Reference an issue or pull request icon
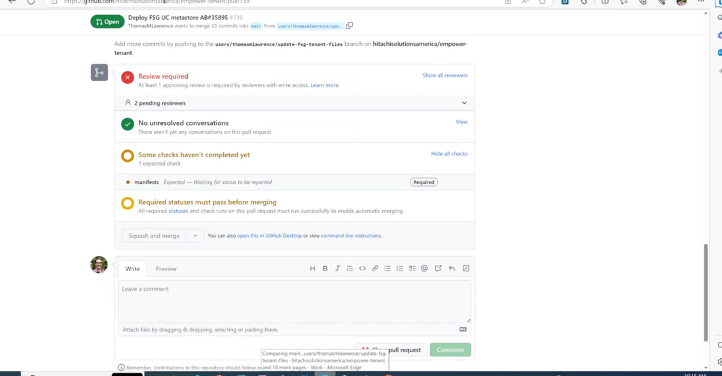 [x=438, y=268]
